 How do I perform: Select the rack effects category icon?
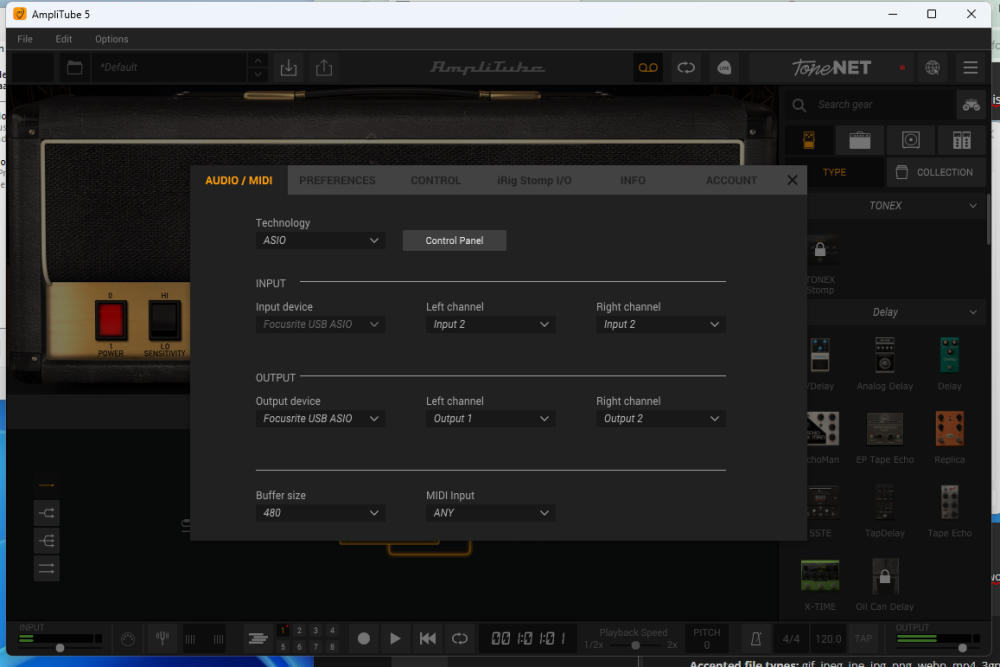click(961, 139)
